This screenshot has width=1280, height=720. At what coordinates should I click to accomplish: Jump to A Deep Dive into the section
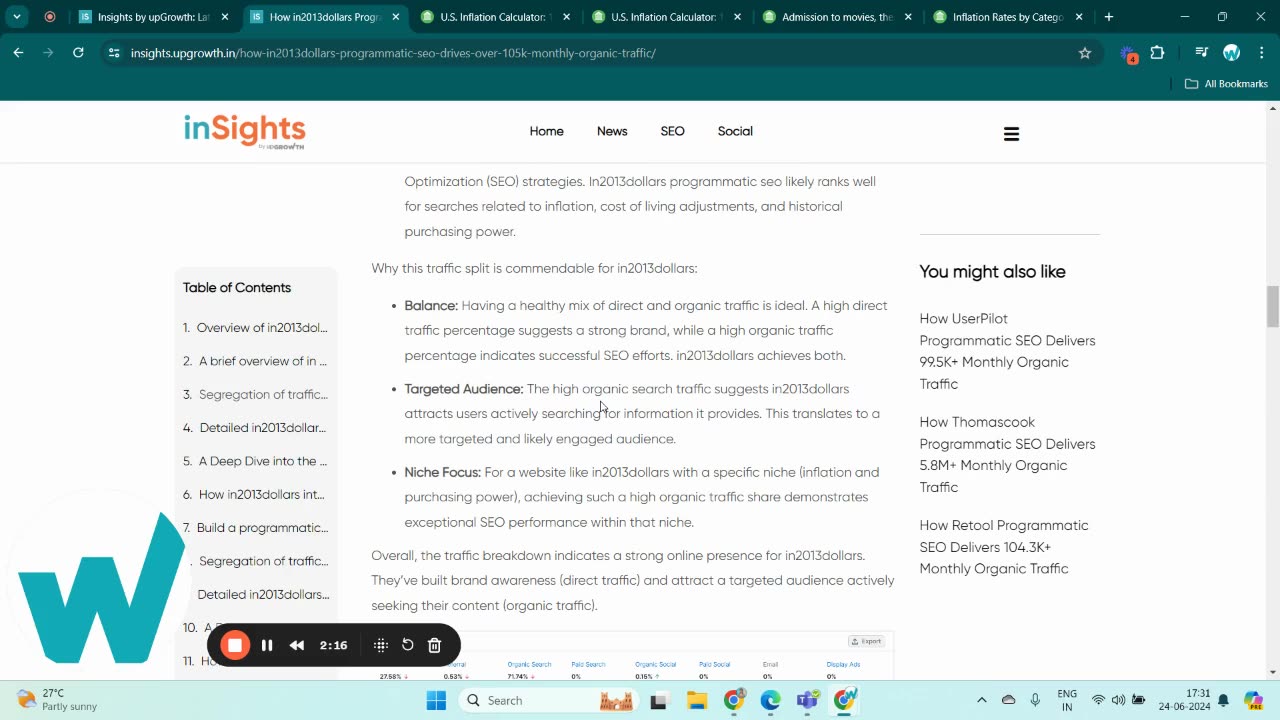point(255,461)
